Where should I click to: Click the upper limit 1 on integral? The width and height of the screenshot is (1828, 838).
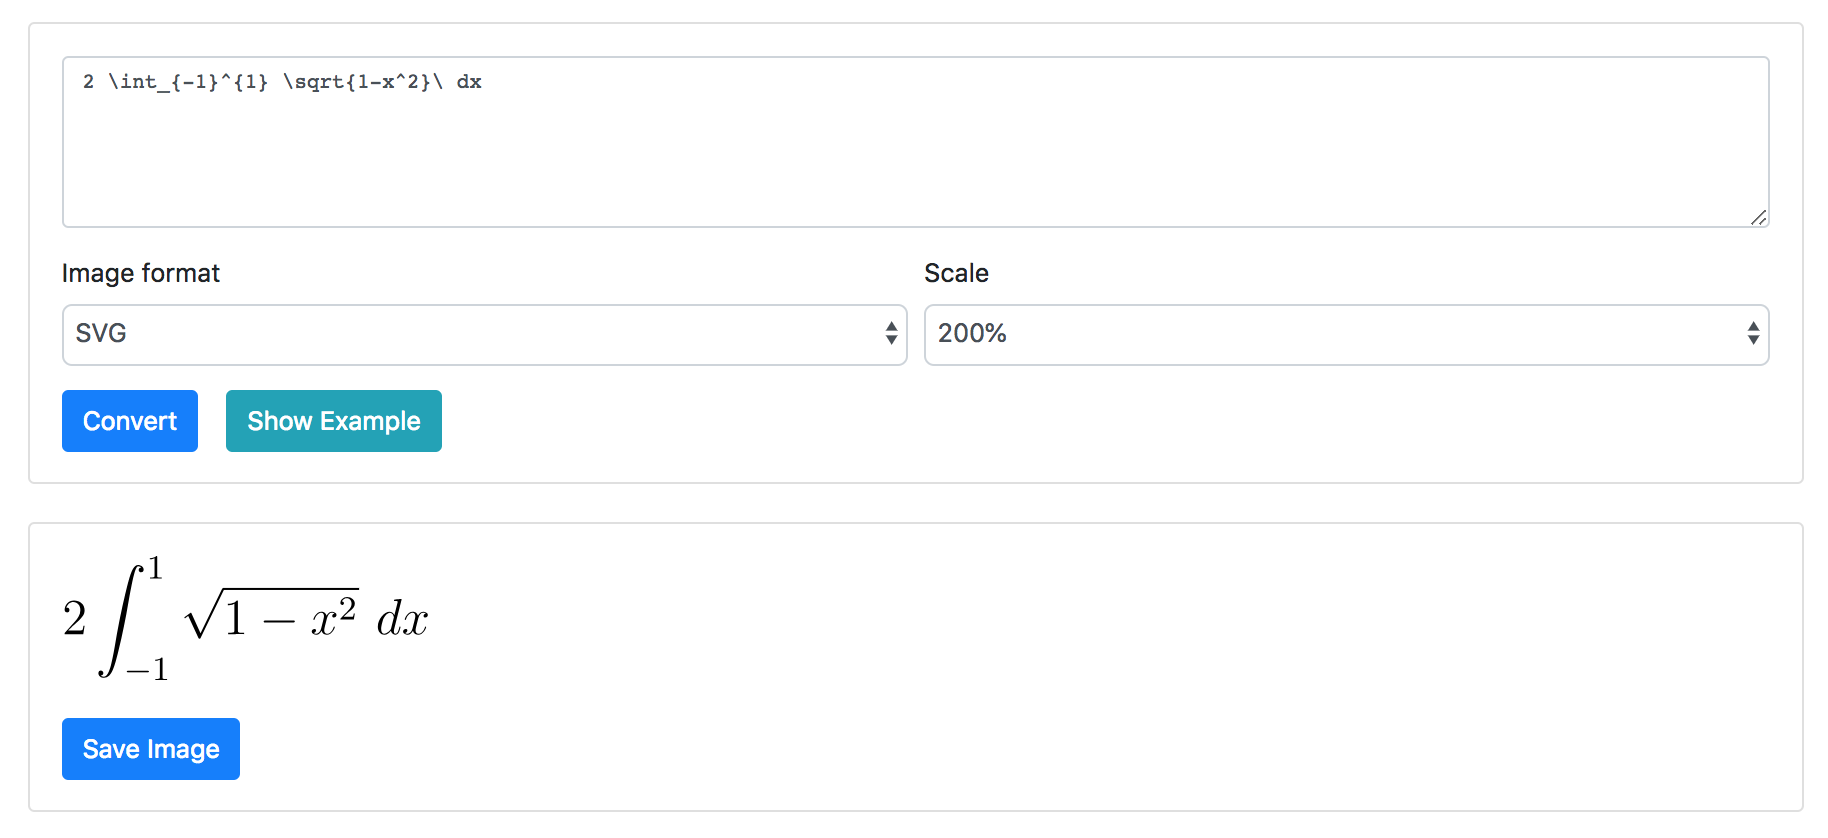point(155,569)
